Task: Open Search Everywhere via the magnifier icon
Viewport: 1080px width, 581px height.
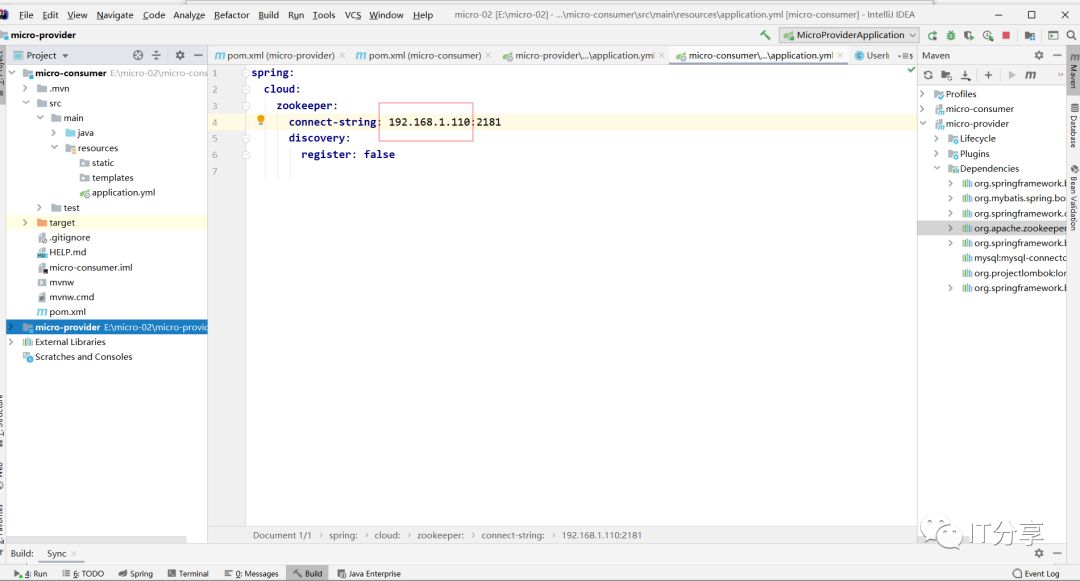Action: click(1071, 35)
